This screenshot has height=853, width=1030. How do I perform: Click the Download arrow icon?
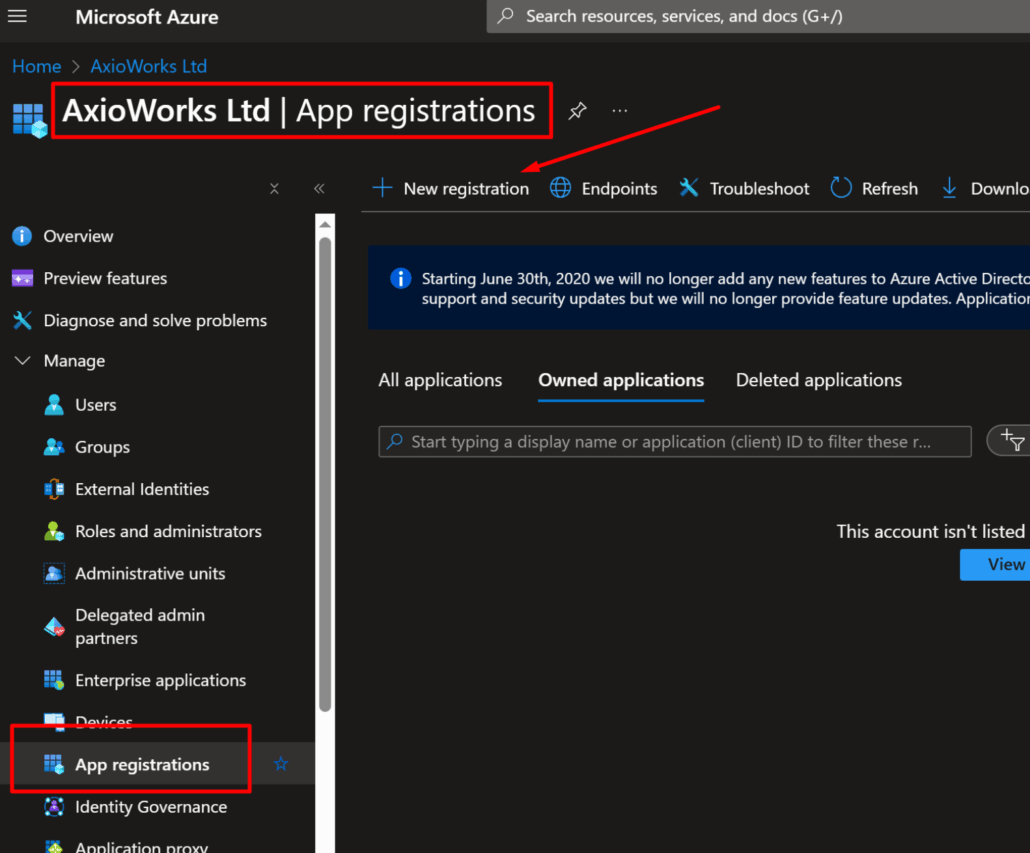click(x=949, y=188)
